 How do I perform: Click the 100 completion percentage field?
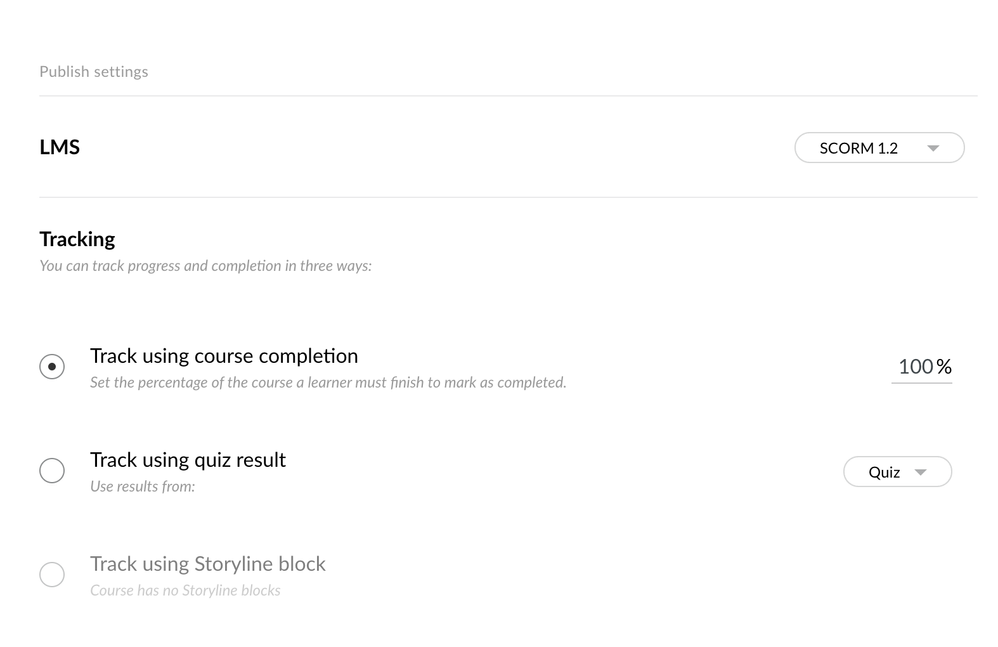[x=915, y=367]
